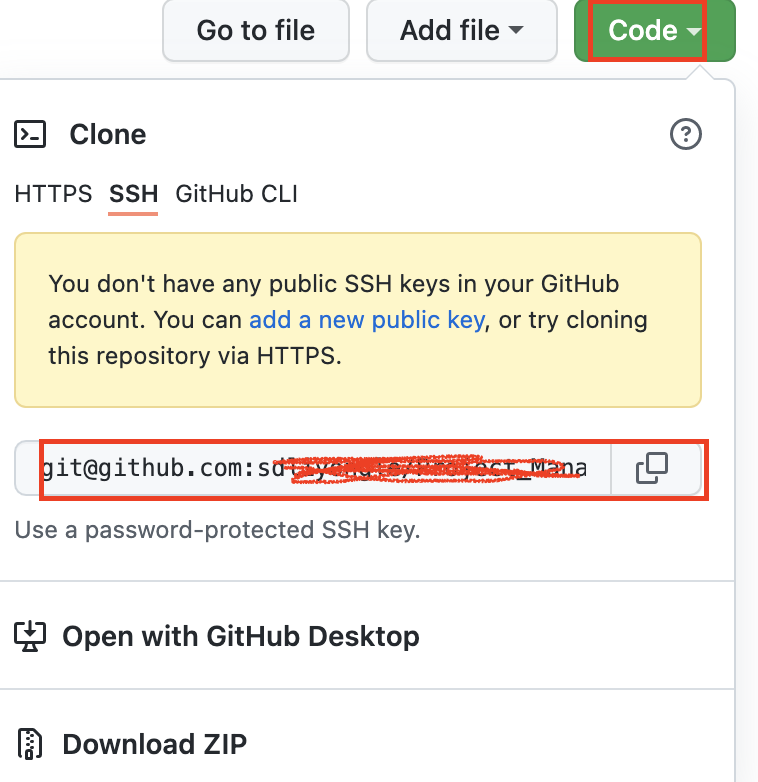Switch to the HTTPS clone tab

(53, 194)
